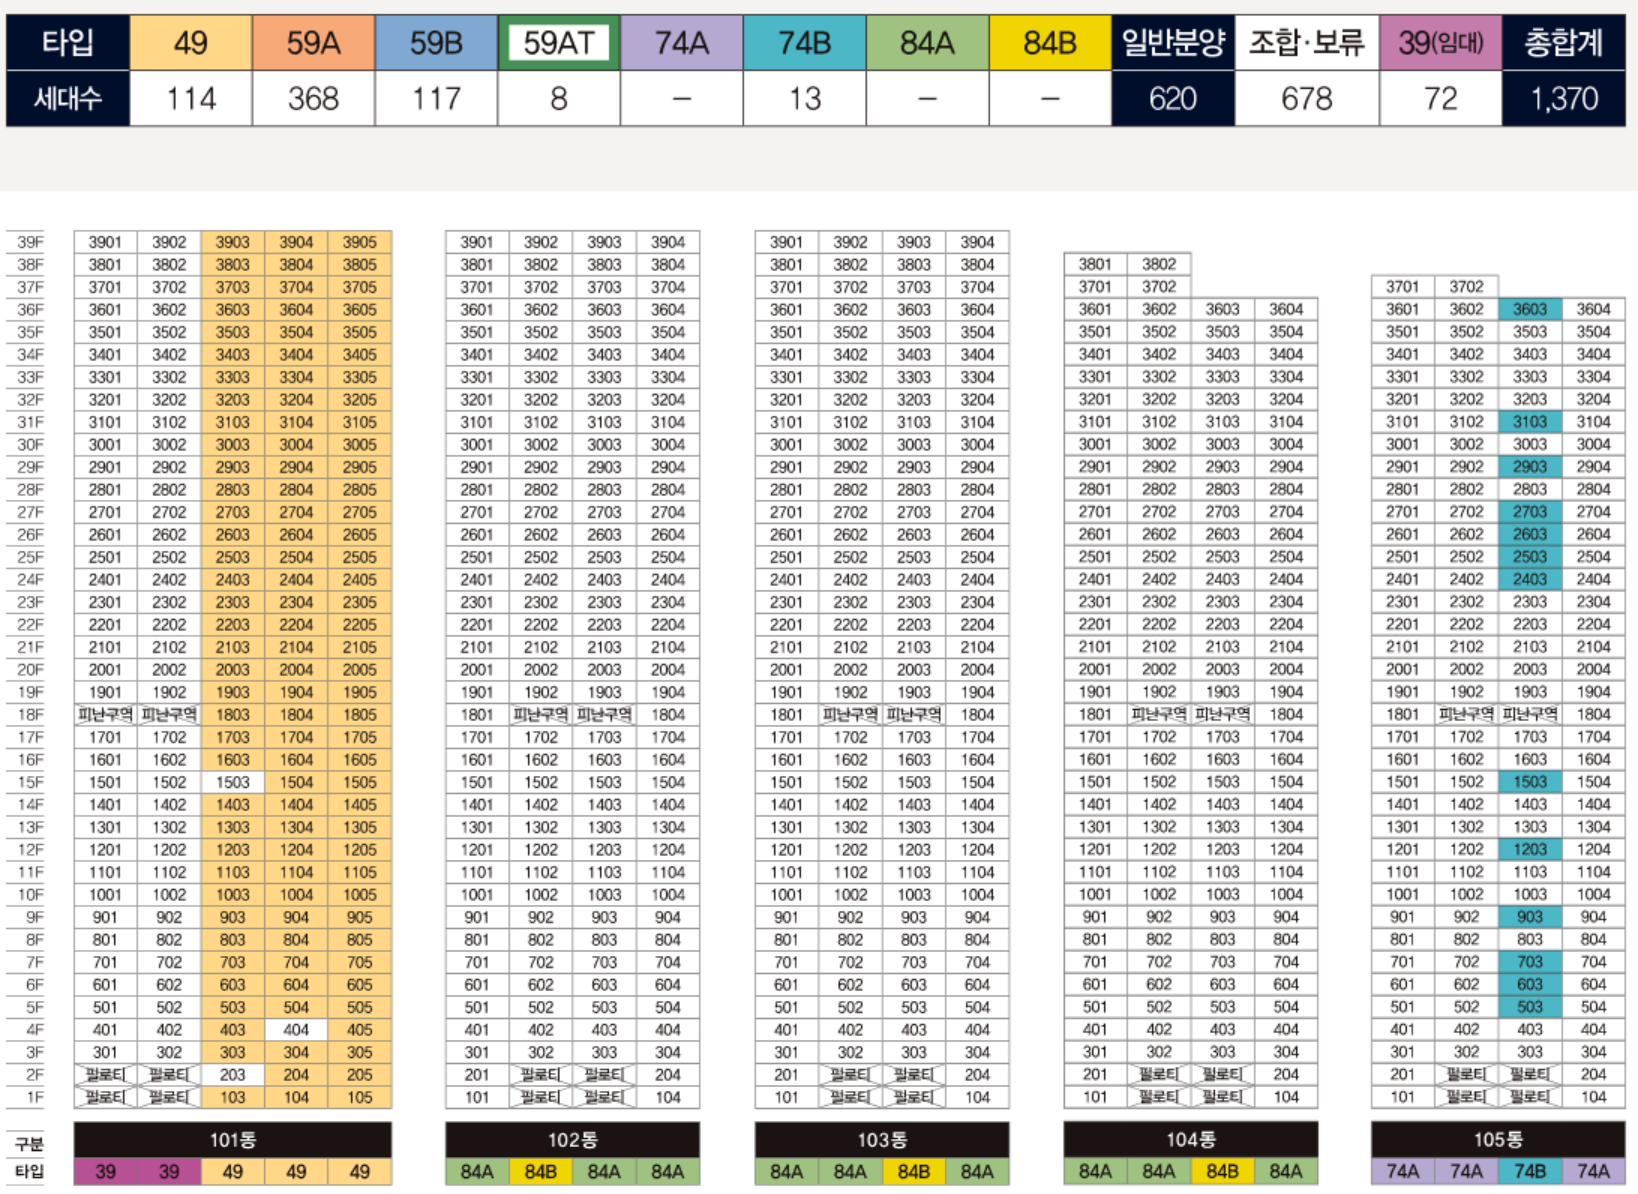Select the 84A type header cell

click(x=927, y=43)
